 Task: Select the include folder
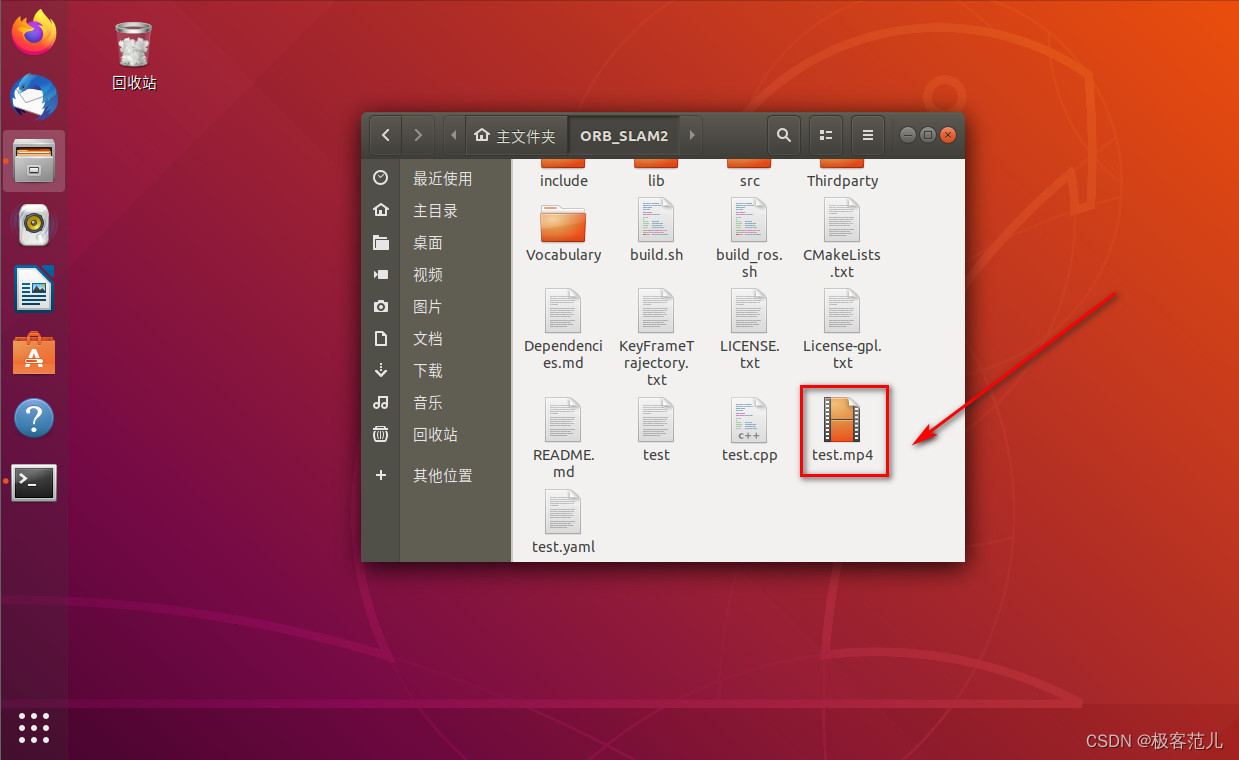point(563,173)
